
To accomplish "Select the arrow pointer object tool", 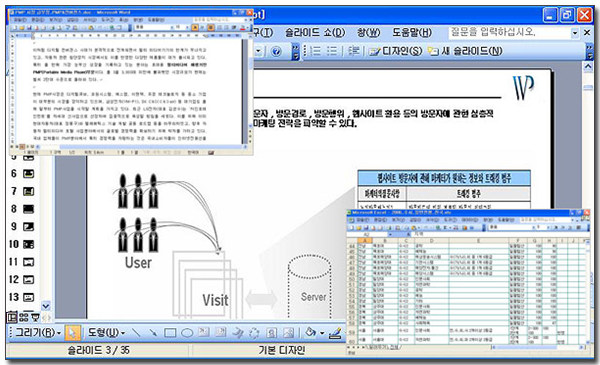I will point(72,333).
